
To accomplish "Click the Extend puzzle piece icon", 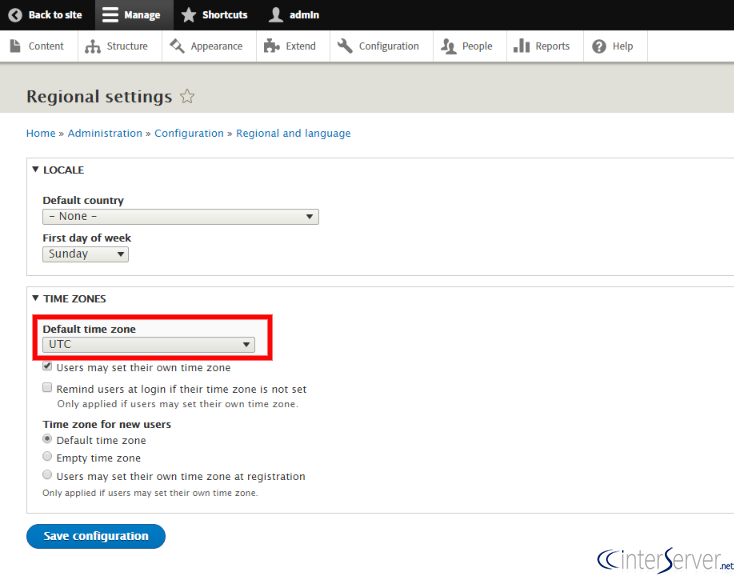I will click(x=272, y=46).
